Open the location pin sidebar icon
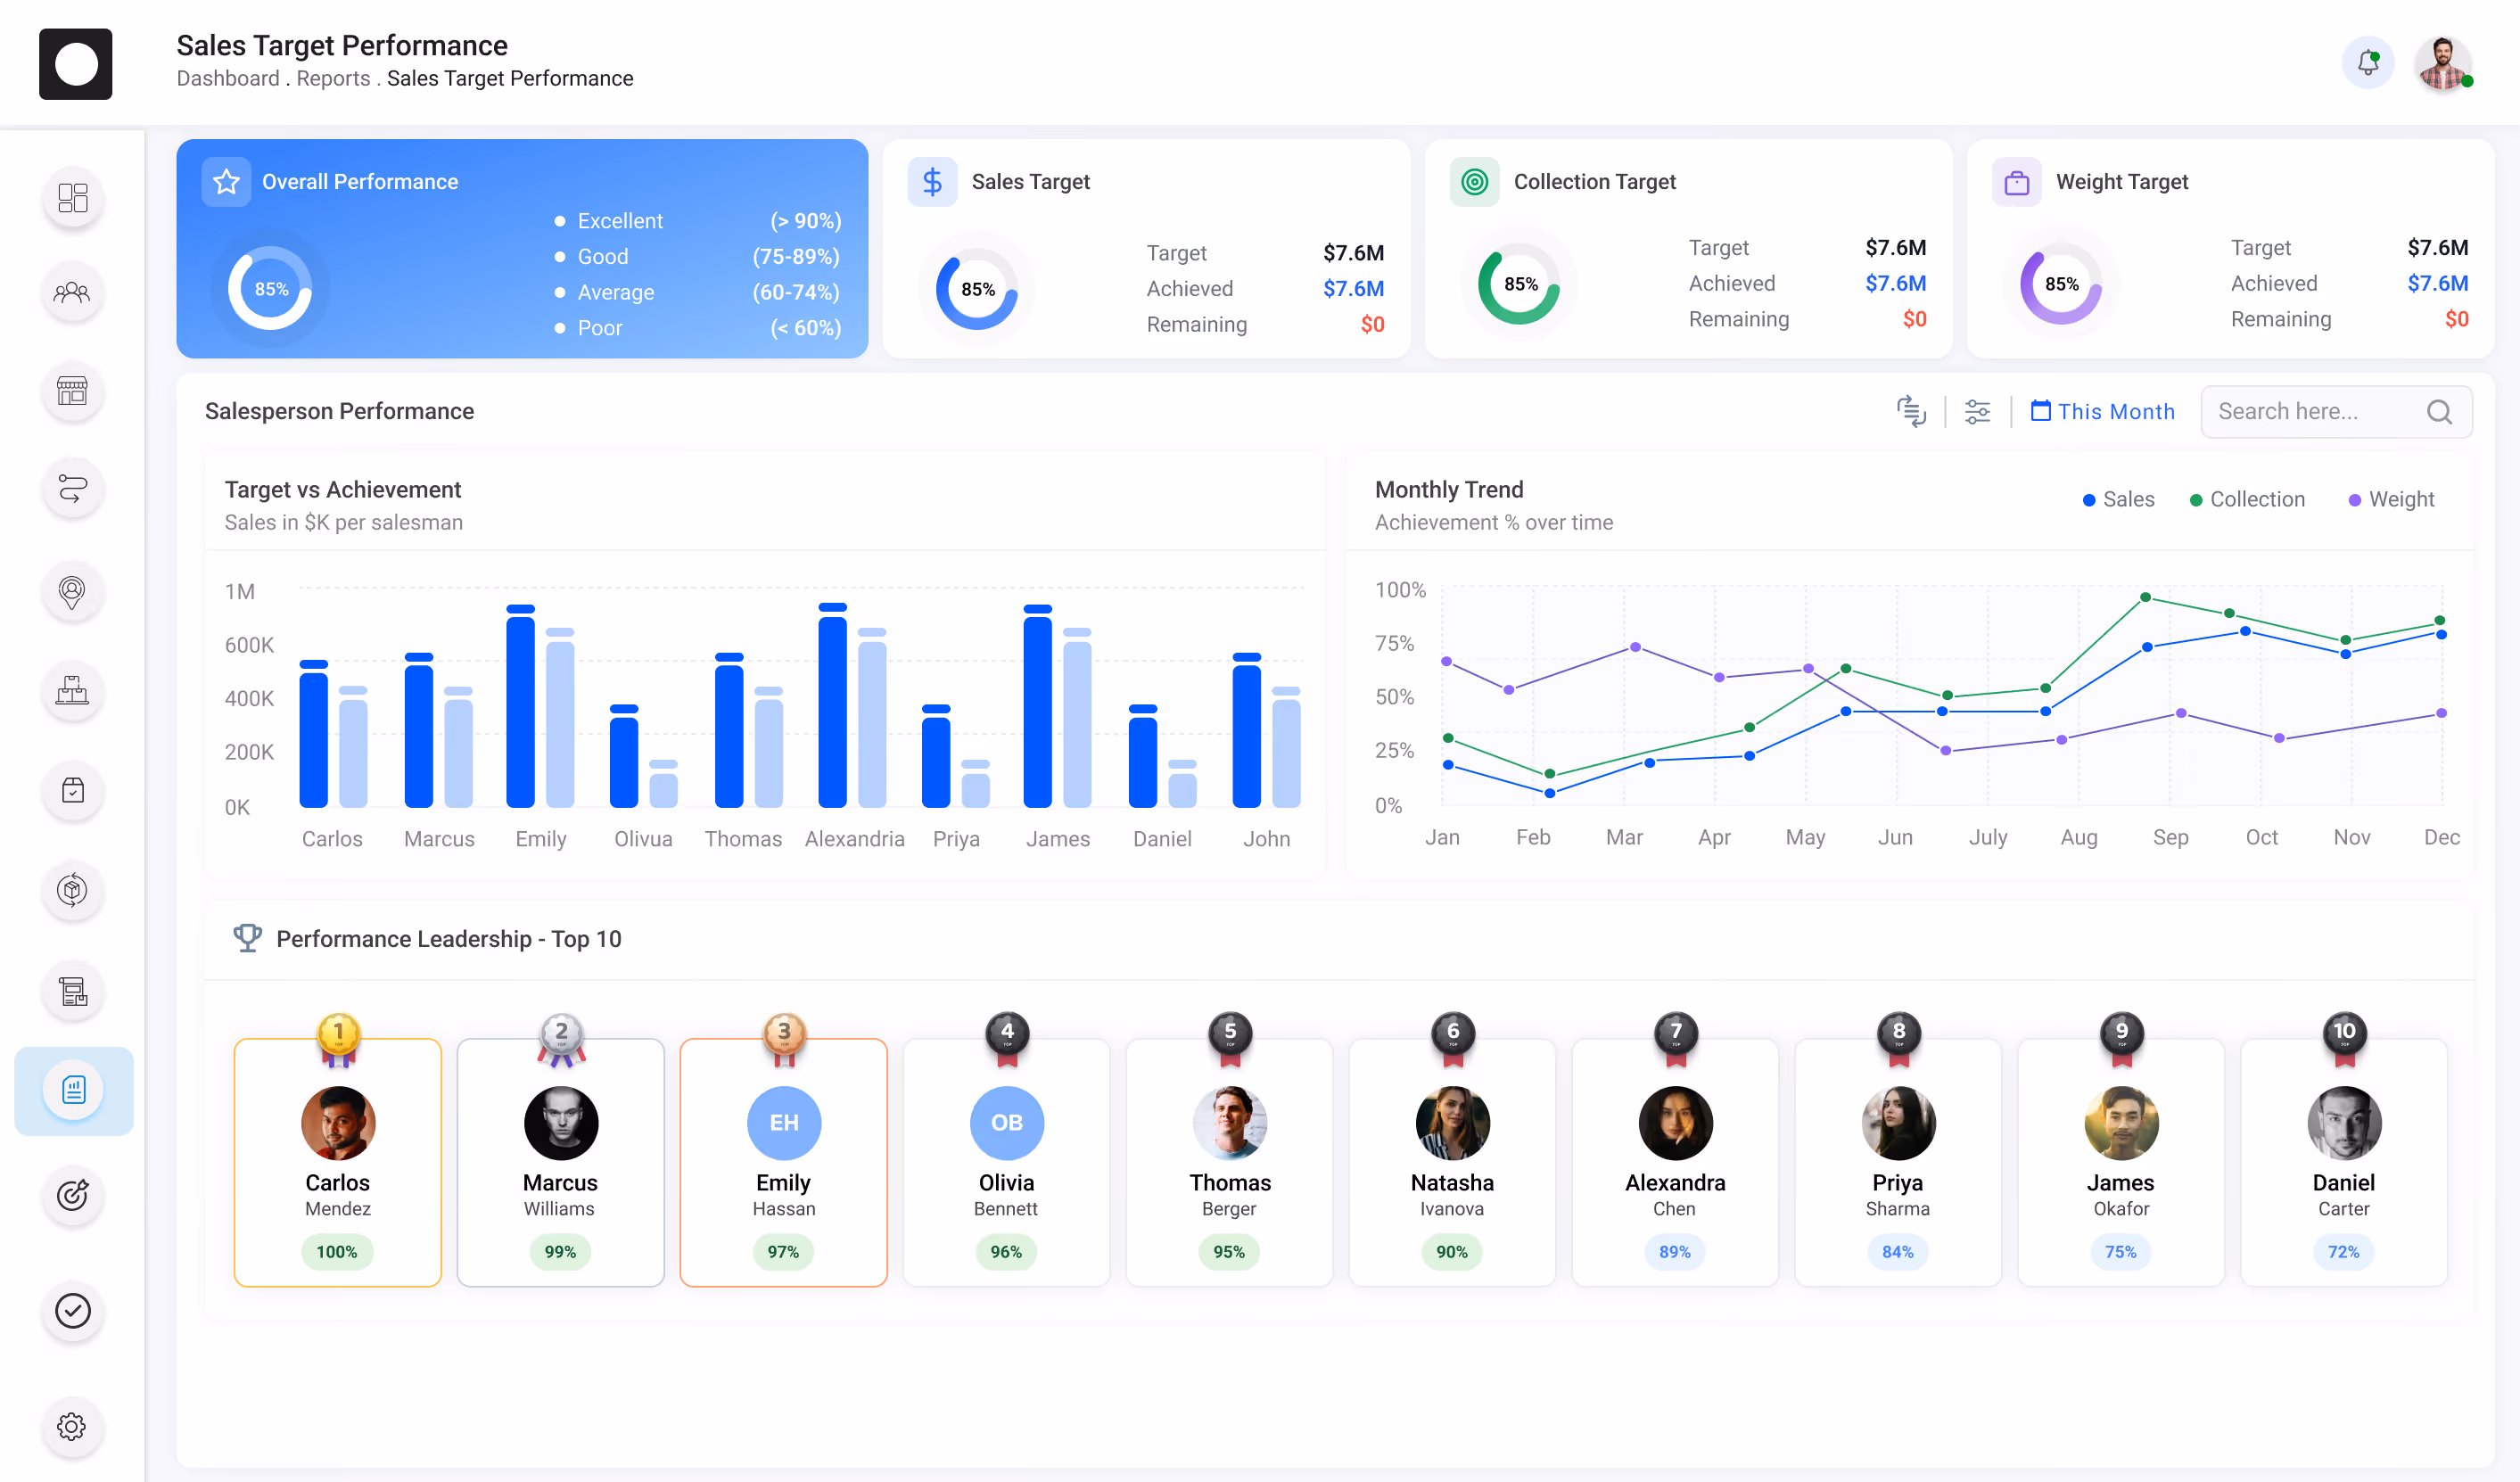Image resolution: width=2520 pixels, height=1482 pixels. 73,591
